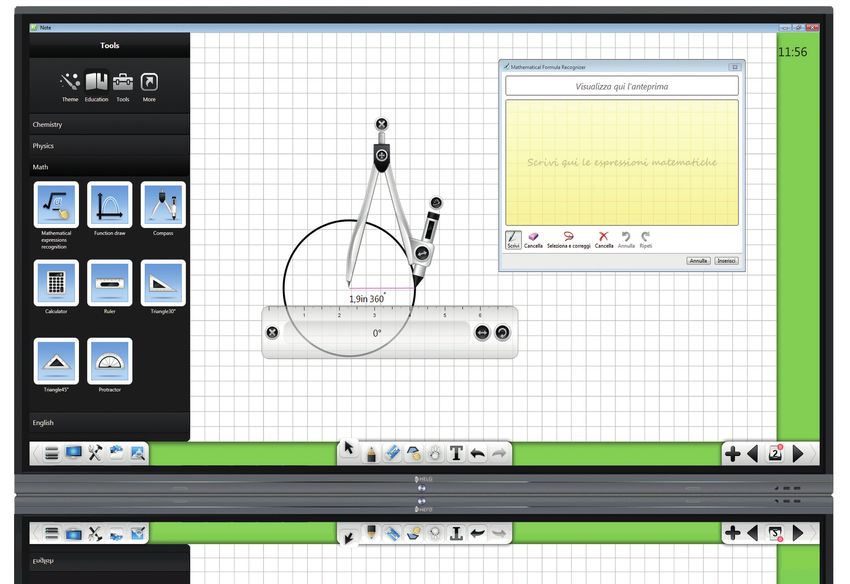The height and width of the screenshot is (584, 850).
Task: Click the compass radius adjust arrow button
Action: coord(422,253)
